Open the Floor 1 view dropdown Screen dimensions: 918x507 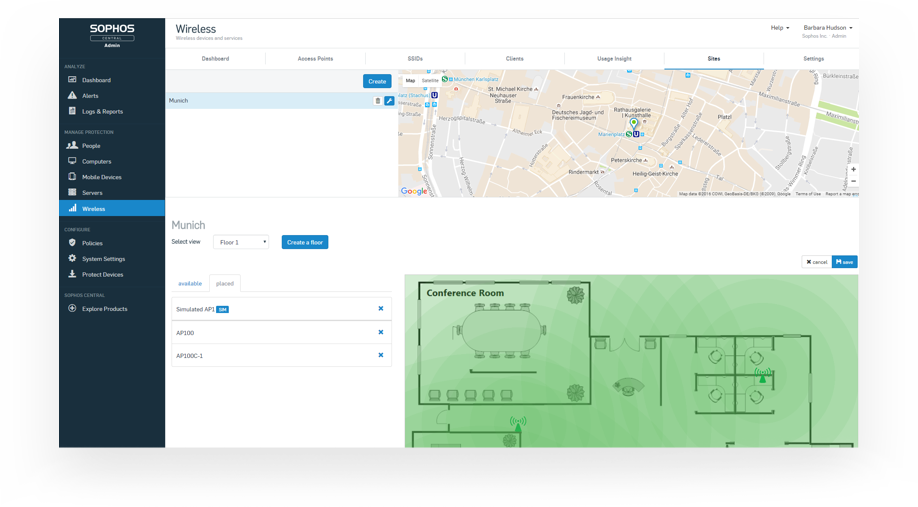click(241, 242)
